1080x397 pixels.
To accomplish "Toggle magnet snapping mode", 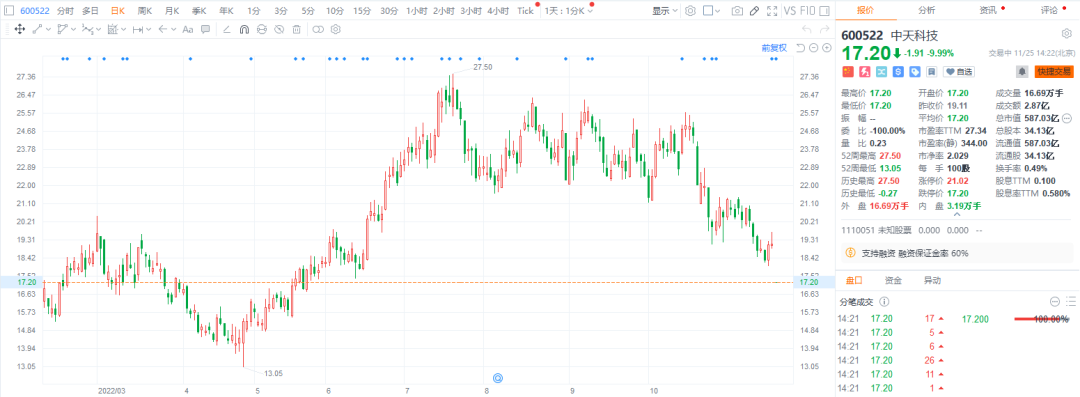I will 244,30.
